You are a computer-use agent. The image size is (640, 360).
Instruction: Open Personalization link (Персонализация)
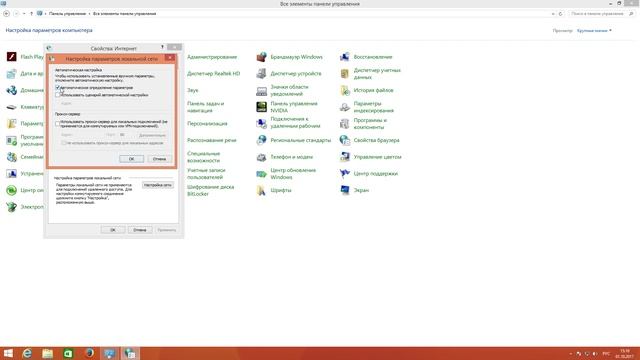point(207,123)
